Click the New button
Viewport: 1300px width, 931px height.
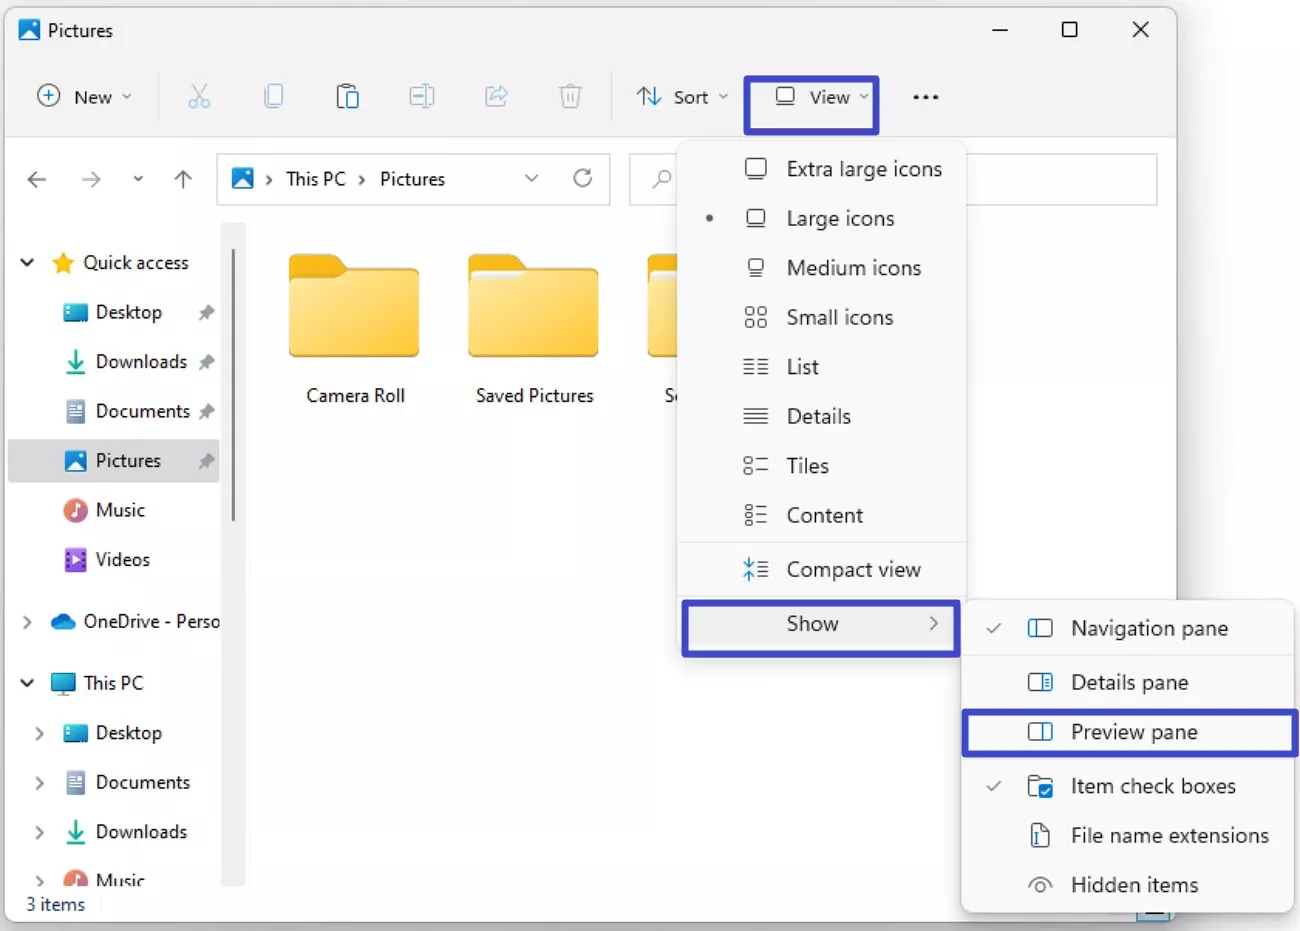click(85, 96)
